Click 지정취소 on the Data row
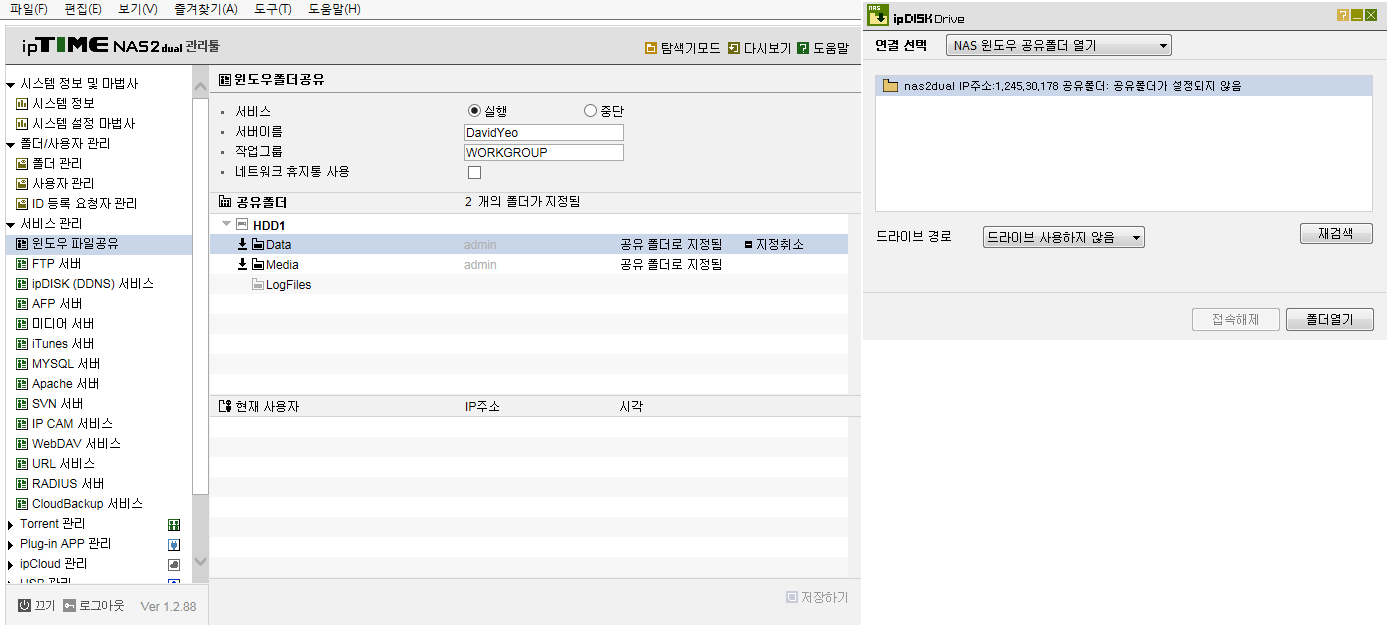Screen dimensions: 1391x631 coord(774,245)
